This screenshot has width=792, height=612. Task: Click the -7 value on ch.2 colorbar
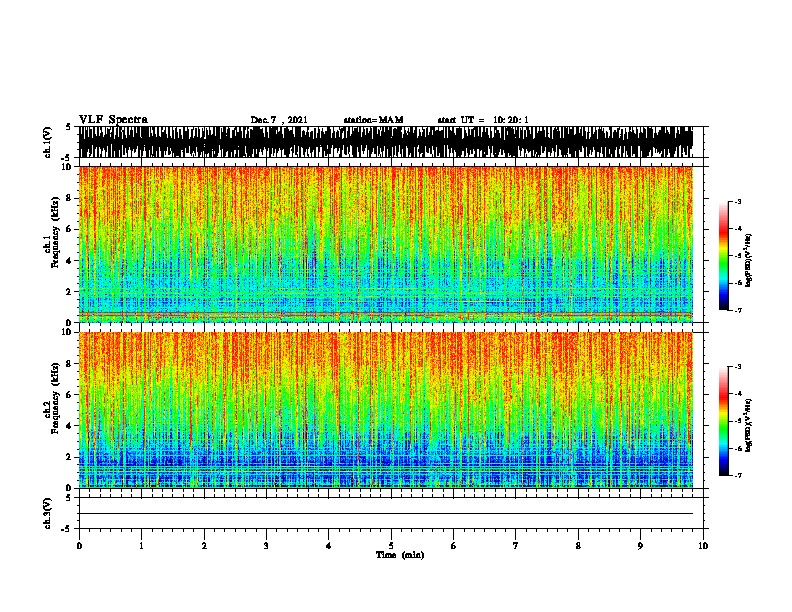(737, 475)
